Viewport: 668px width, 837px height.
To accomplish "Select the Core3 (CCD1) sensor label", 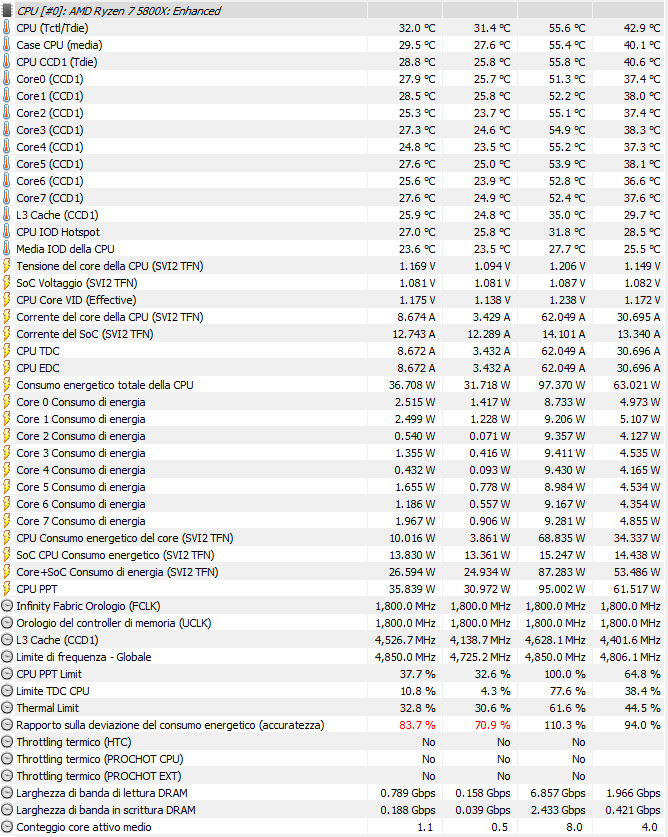I will coord(50,130).
